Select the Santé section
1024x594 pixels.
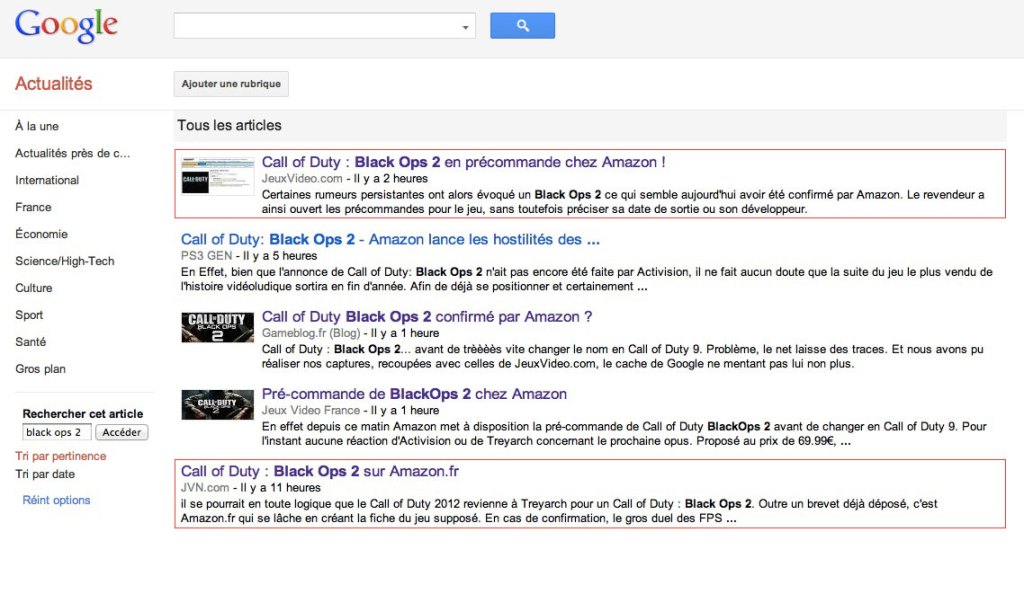[31, 341]
